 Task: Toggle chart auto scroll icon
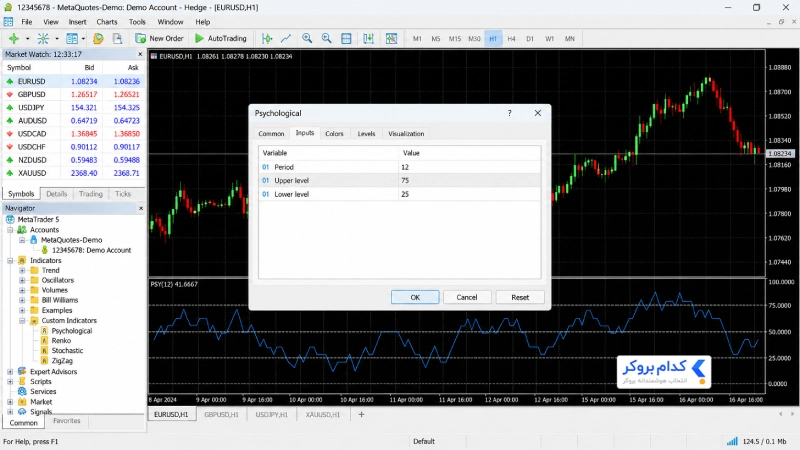(x=368, y=38)
